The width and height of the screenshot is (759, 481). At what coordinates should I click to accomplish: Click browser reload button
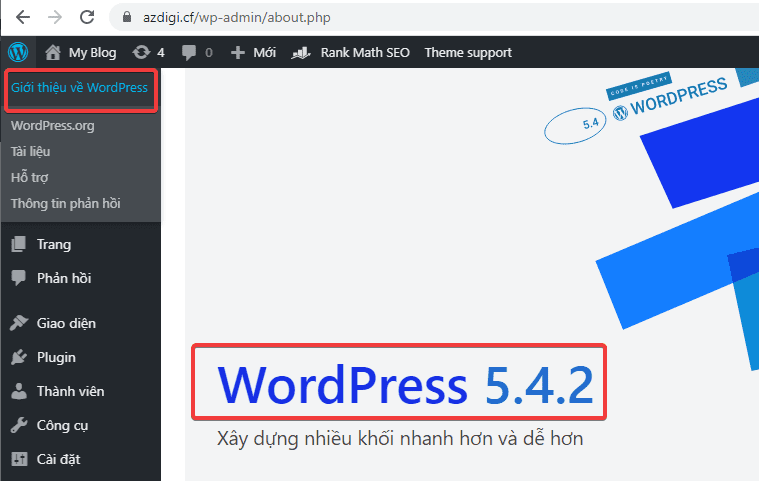click(x=87, y=17)
